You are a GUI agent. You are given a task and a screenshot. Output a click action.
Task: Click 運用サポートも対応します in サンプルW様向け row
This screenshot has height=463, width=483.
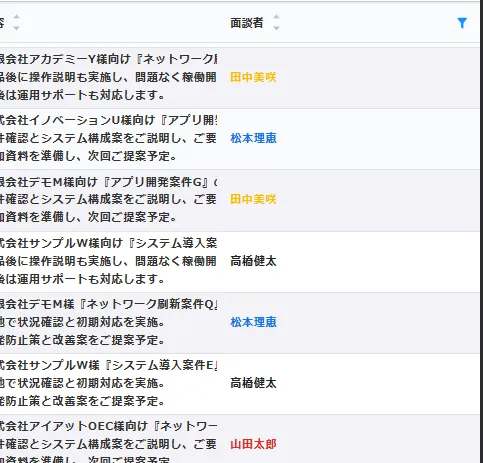[x=82, y=279]
